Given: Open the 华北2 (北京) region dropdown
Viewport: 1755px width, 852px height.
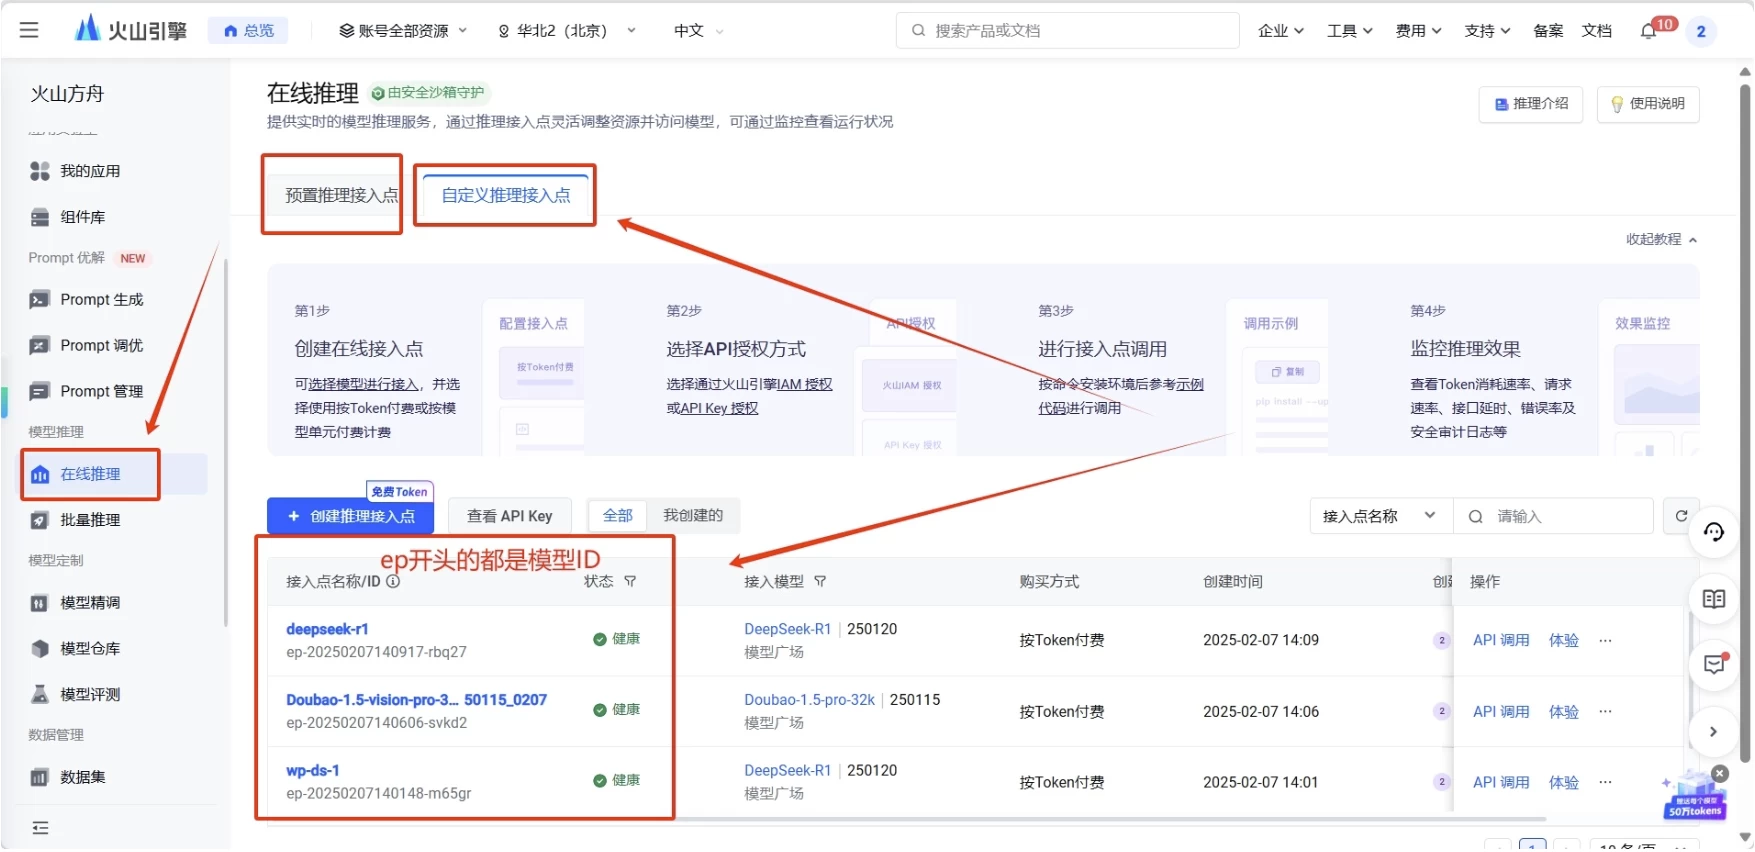Looking at the screenshot, I should click(567, 31).
